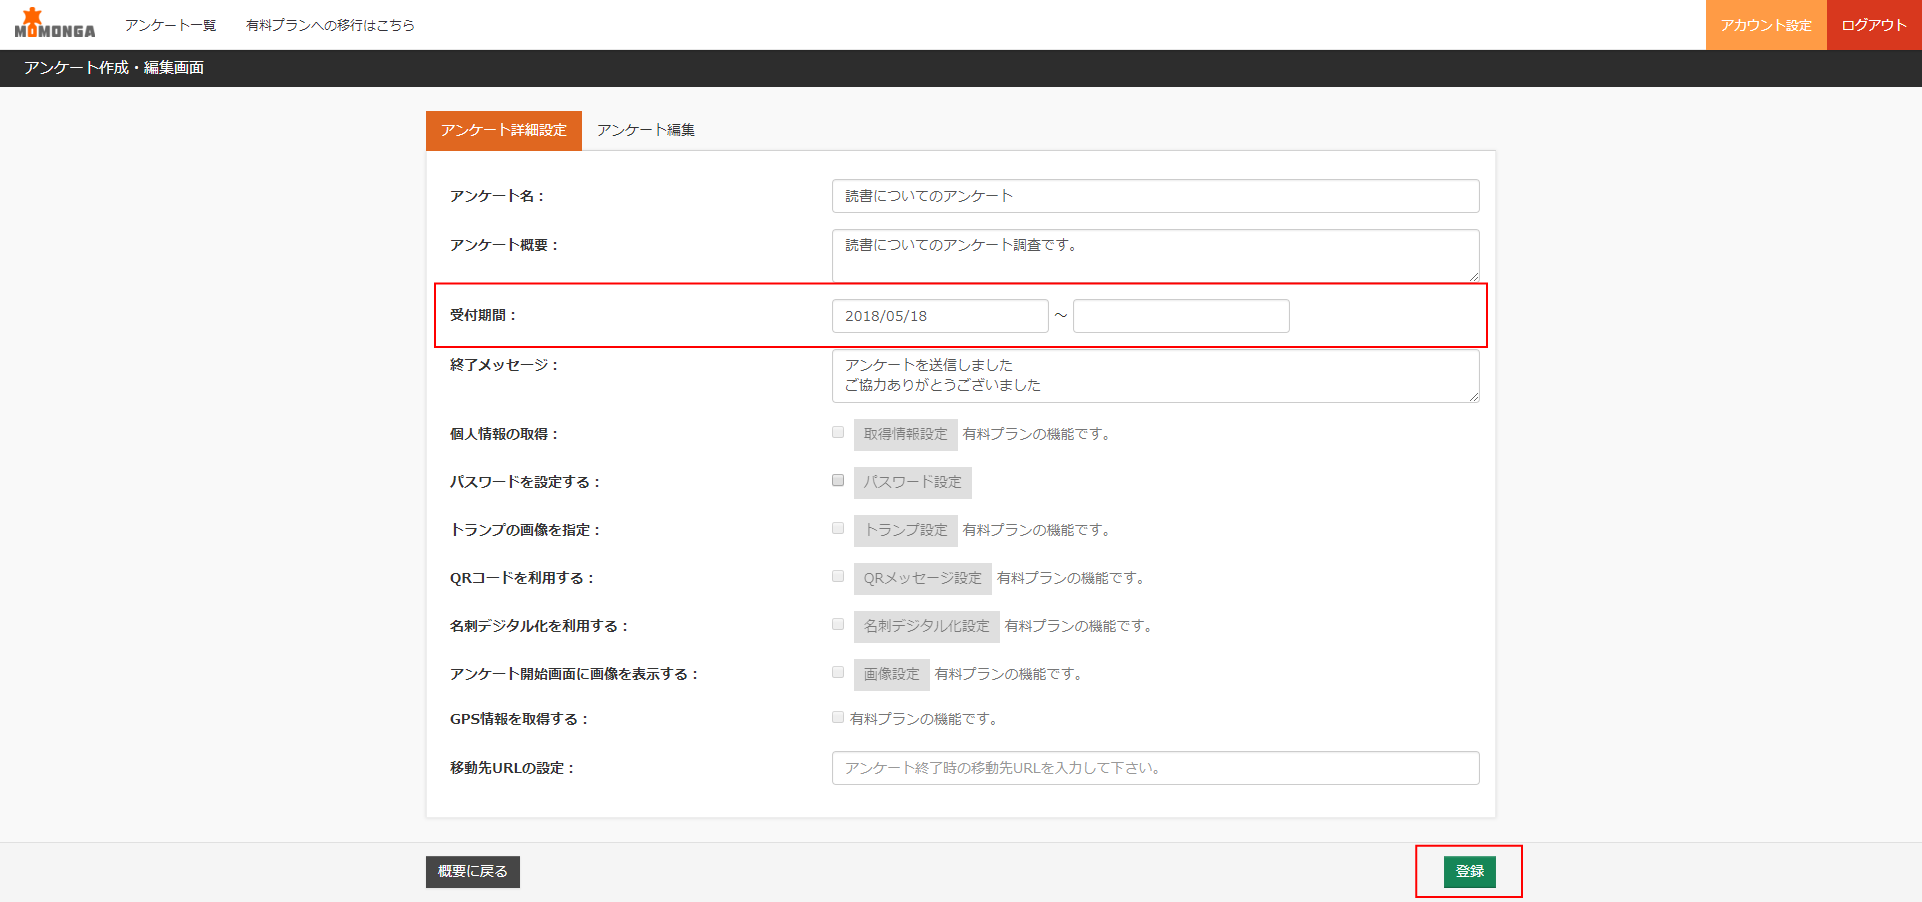The width and height of the screenshot is (1922, 902).
Task: Enable the パスワードを設定する checkbox
Action: pyautogui.click(x=838, y=480)
